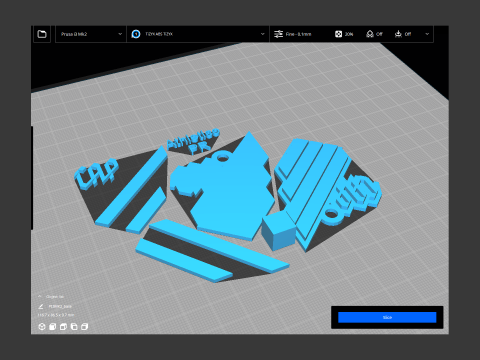The height and width of the screenshot is (360, 480).
Task: Select the small cube model on the plate
Action: pyautogui.click(x=279, y=231)
